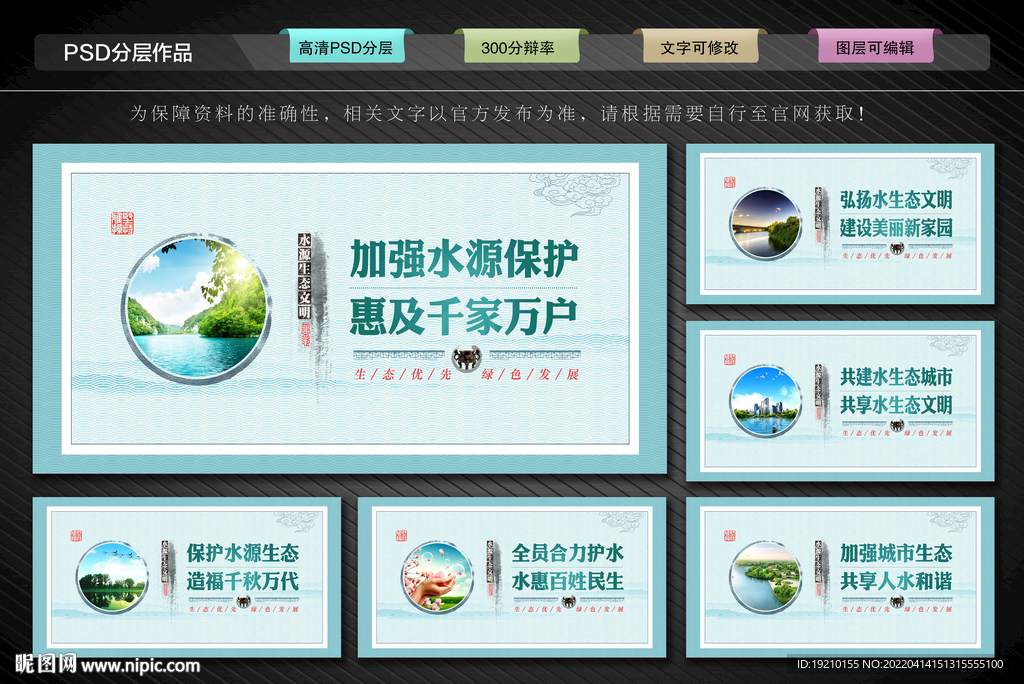
Task: Click the 图层可编辑 ribbon badge
Action: [x=877, y=46]
